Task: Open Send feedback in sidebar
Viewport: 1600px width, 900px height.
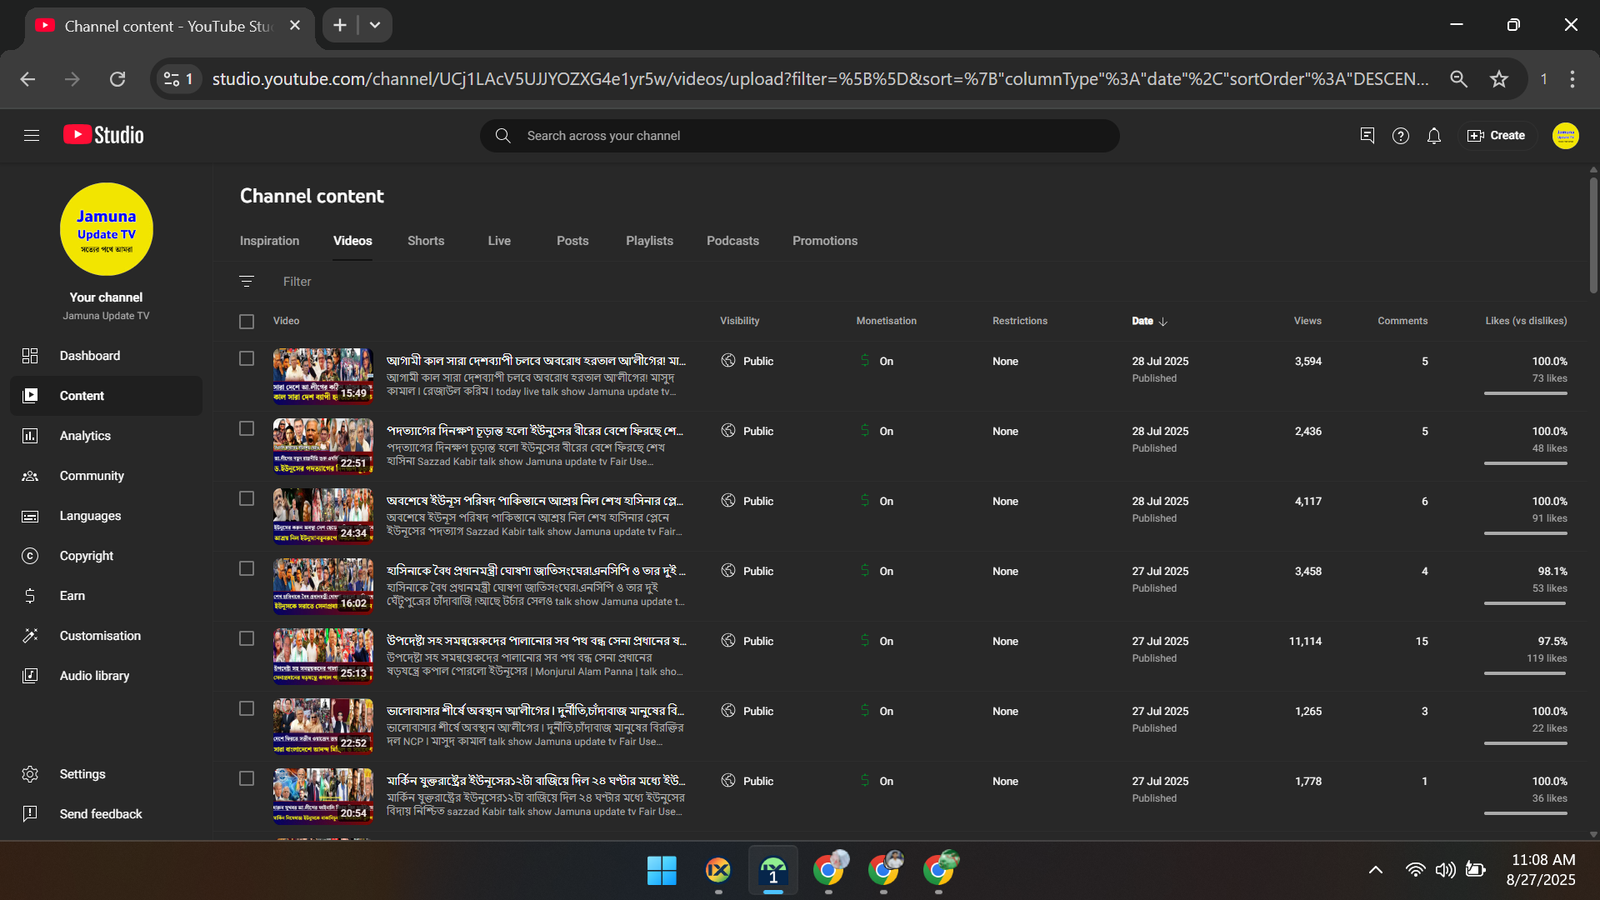Action: tap(100, 814)
